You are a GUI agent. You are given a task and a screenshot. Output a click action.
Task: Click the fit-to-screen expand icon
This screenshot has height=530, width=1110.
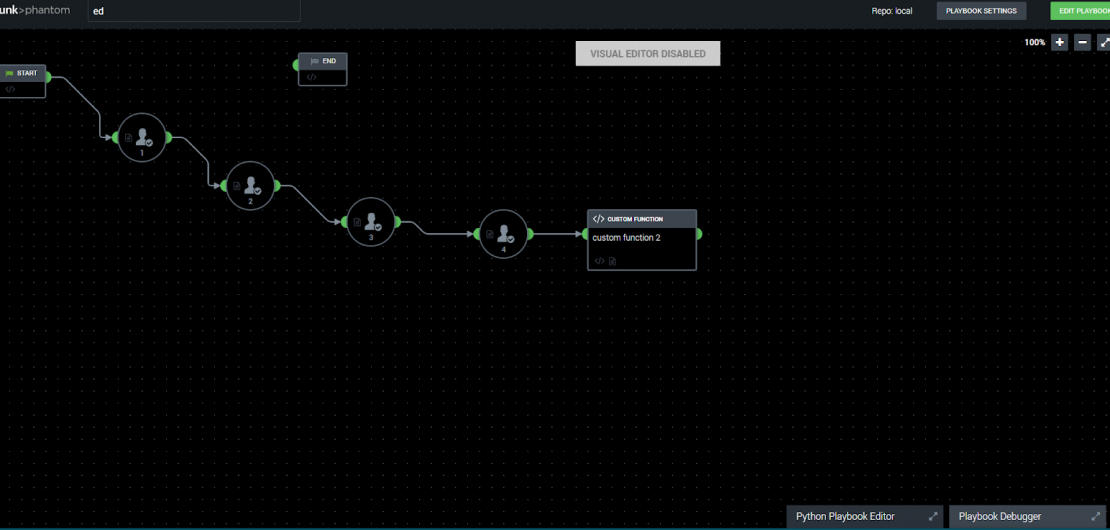tap(1104, 42)
